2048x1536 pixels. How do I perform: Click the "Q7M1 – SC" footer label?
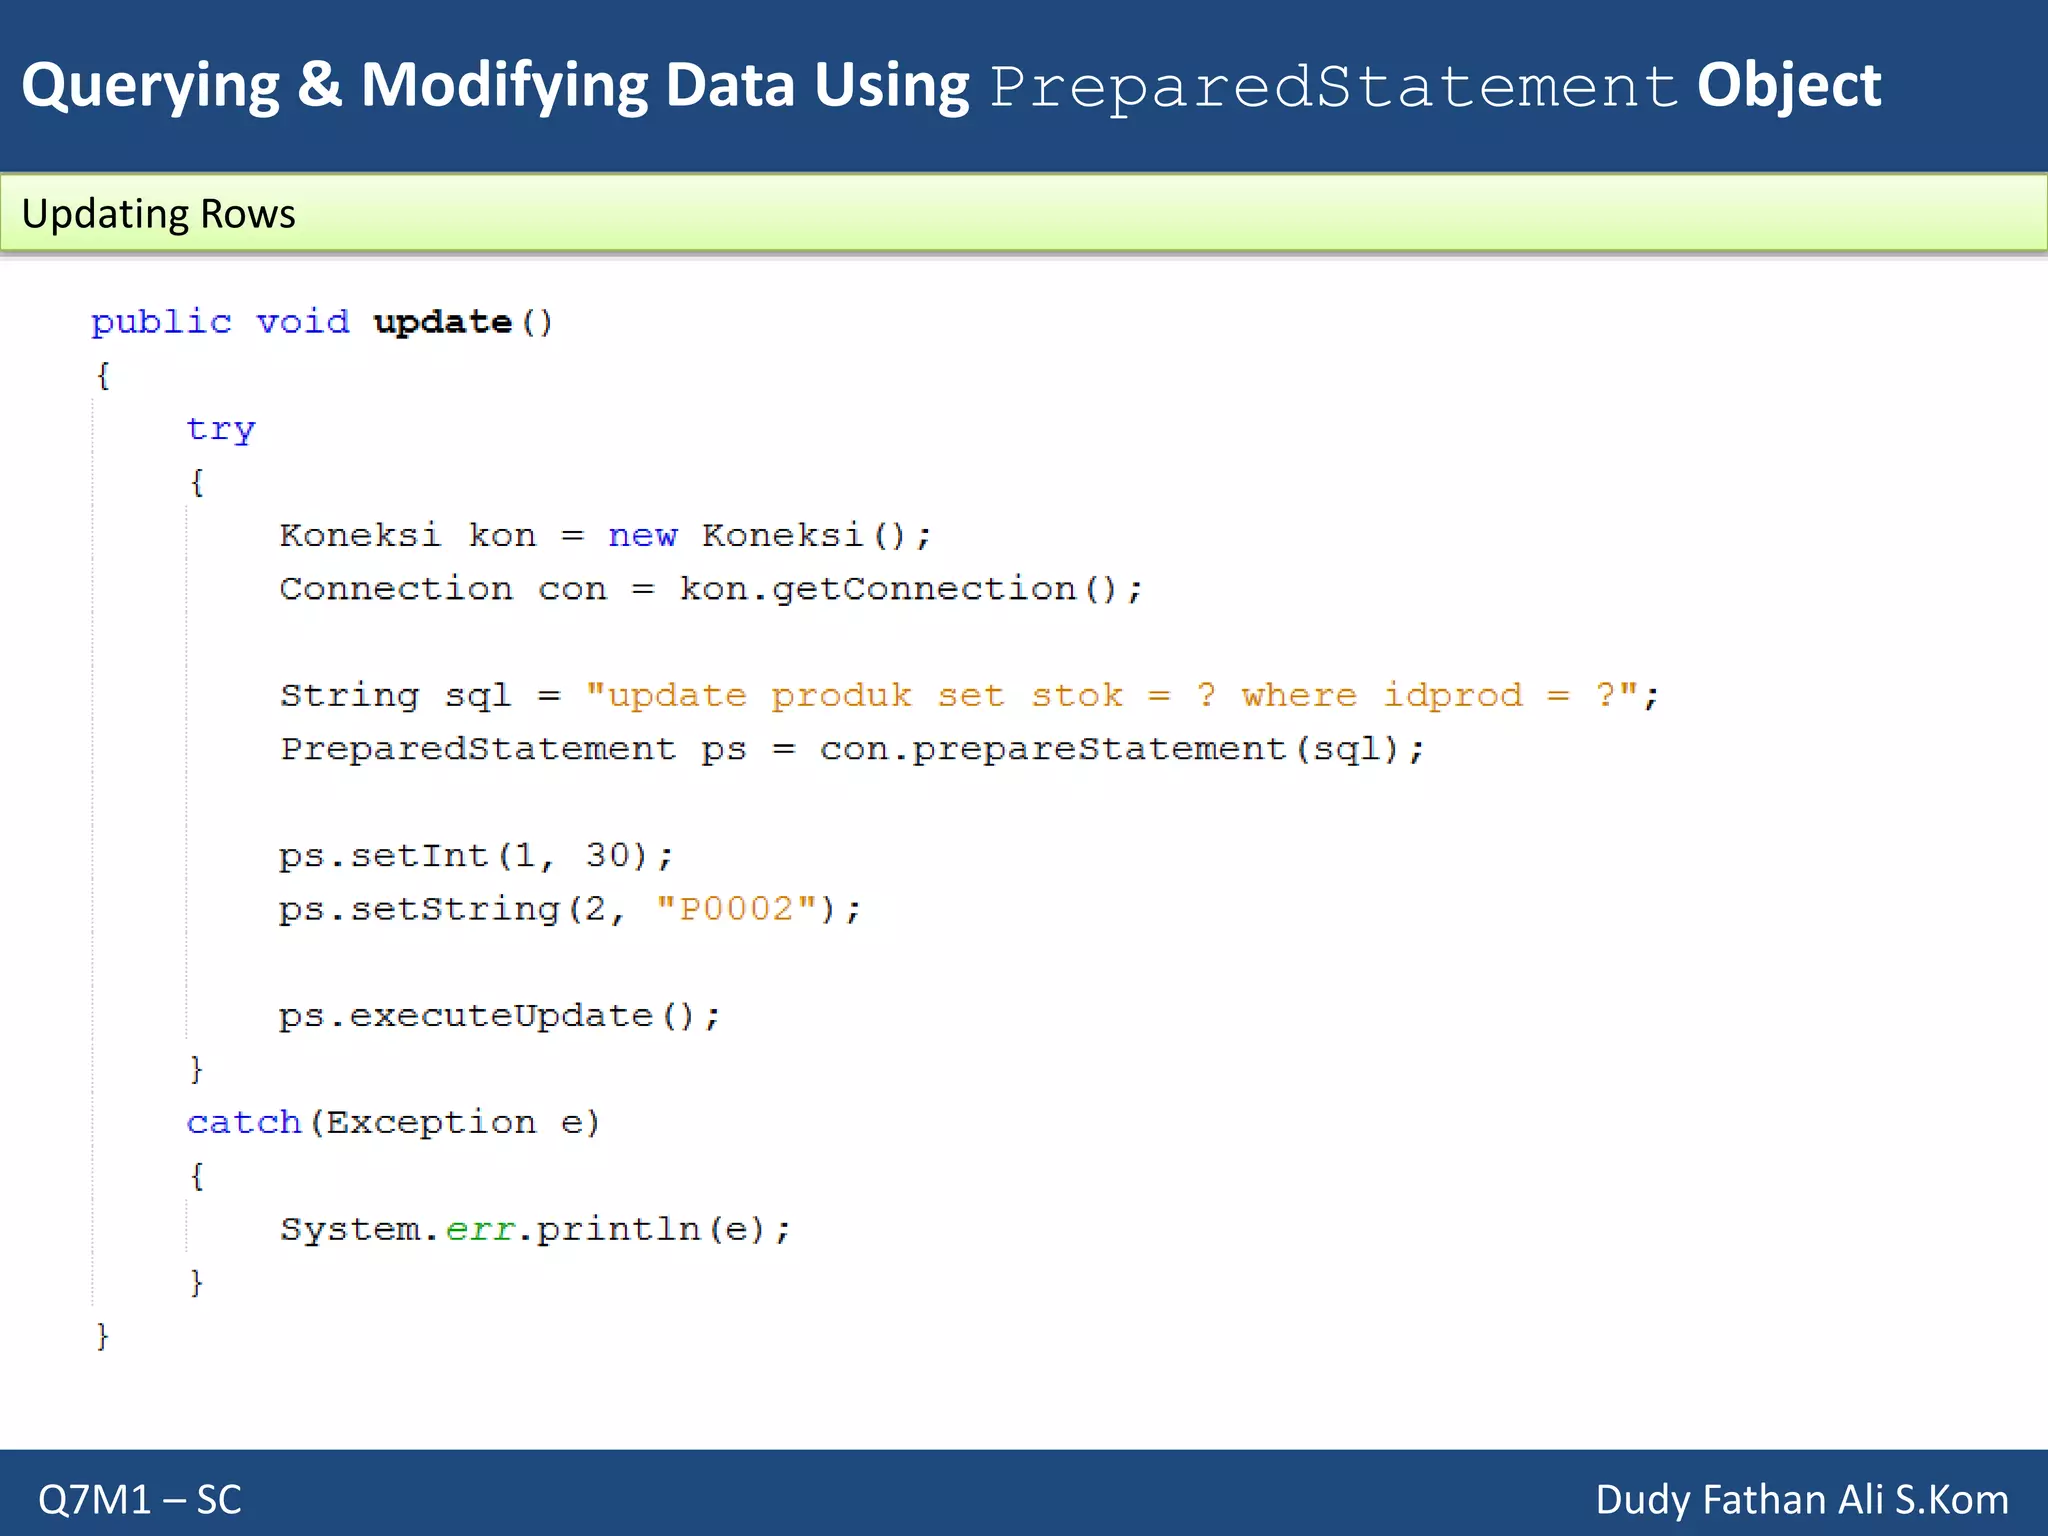(x=140, y=1499)
